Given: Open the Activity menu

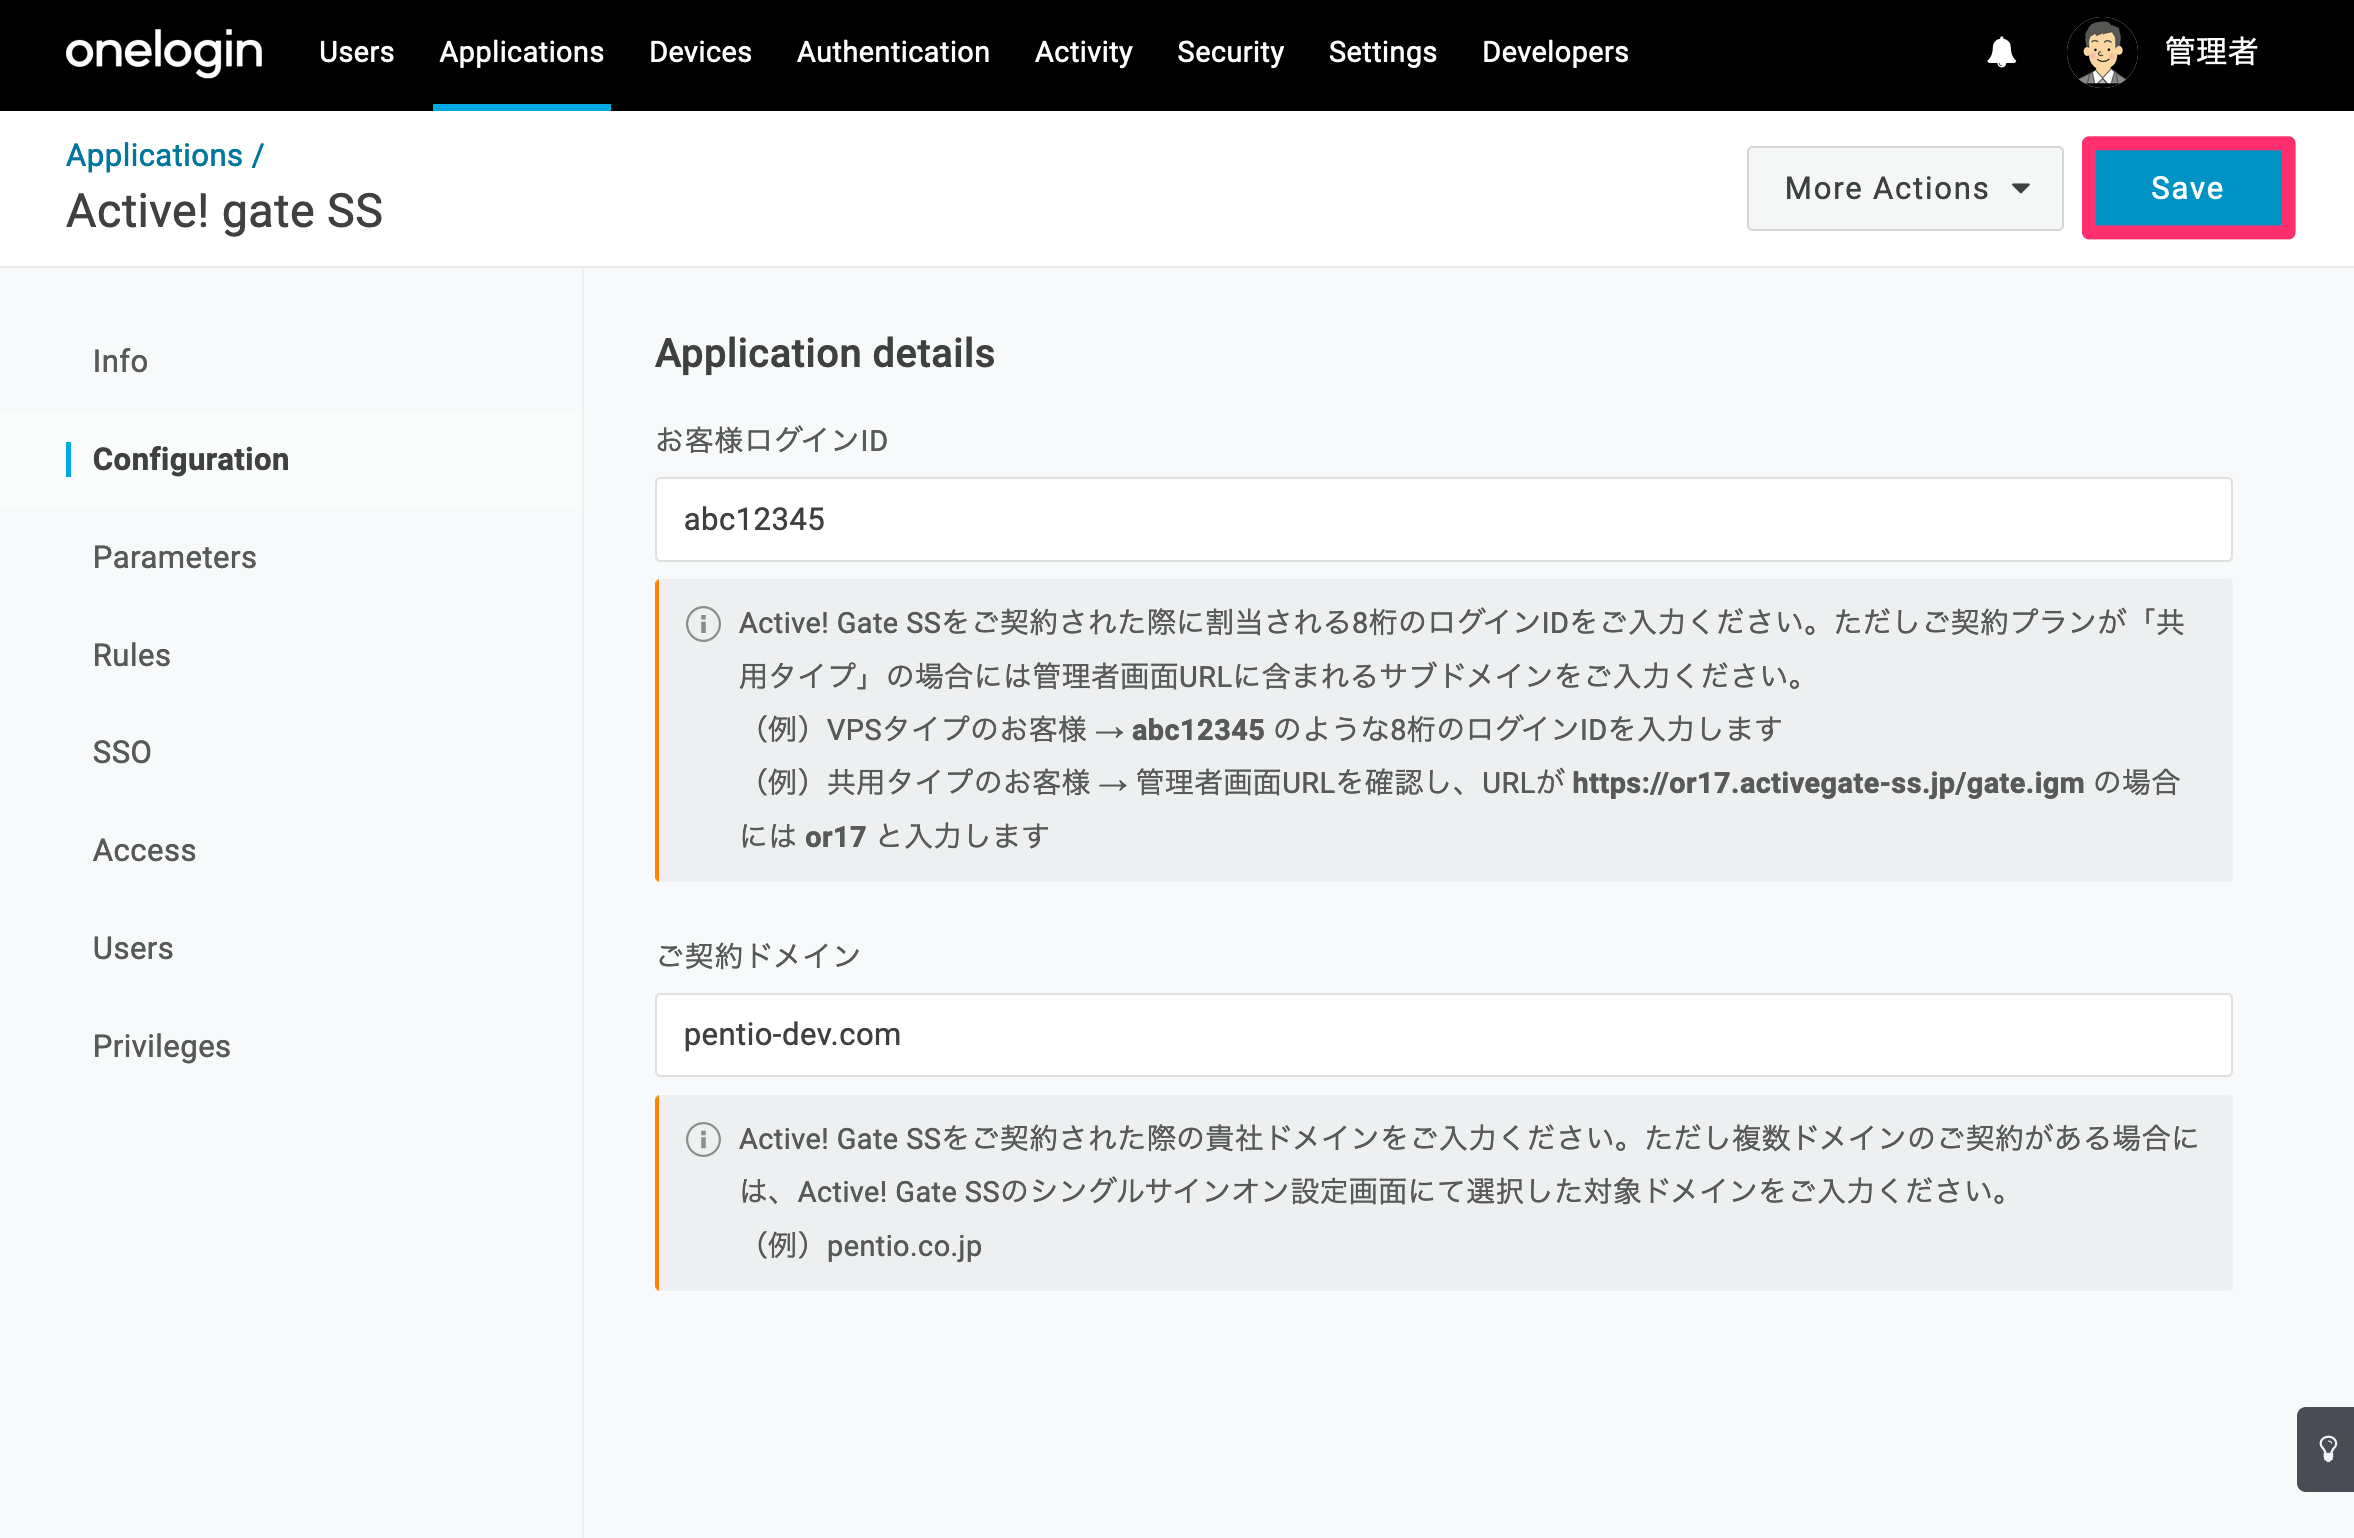Looking at the screenshot, I should click(x=1083, y=52).
